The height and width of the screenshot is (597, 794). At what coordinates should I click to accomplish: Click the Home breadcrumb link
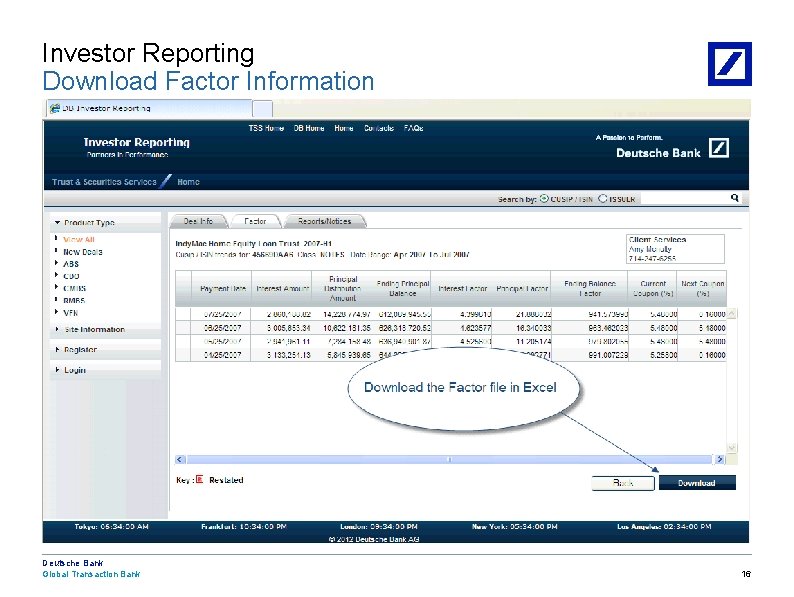188,182
